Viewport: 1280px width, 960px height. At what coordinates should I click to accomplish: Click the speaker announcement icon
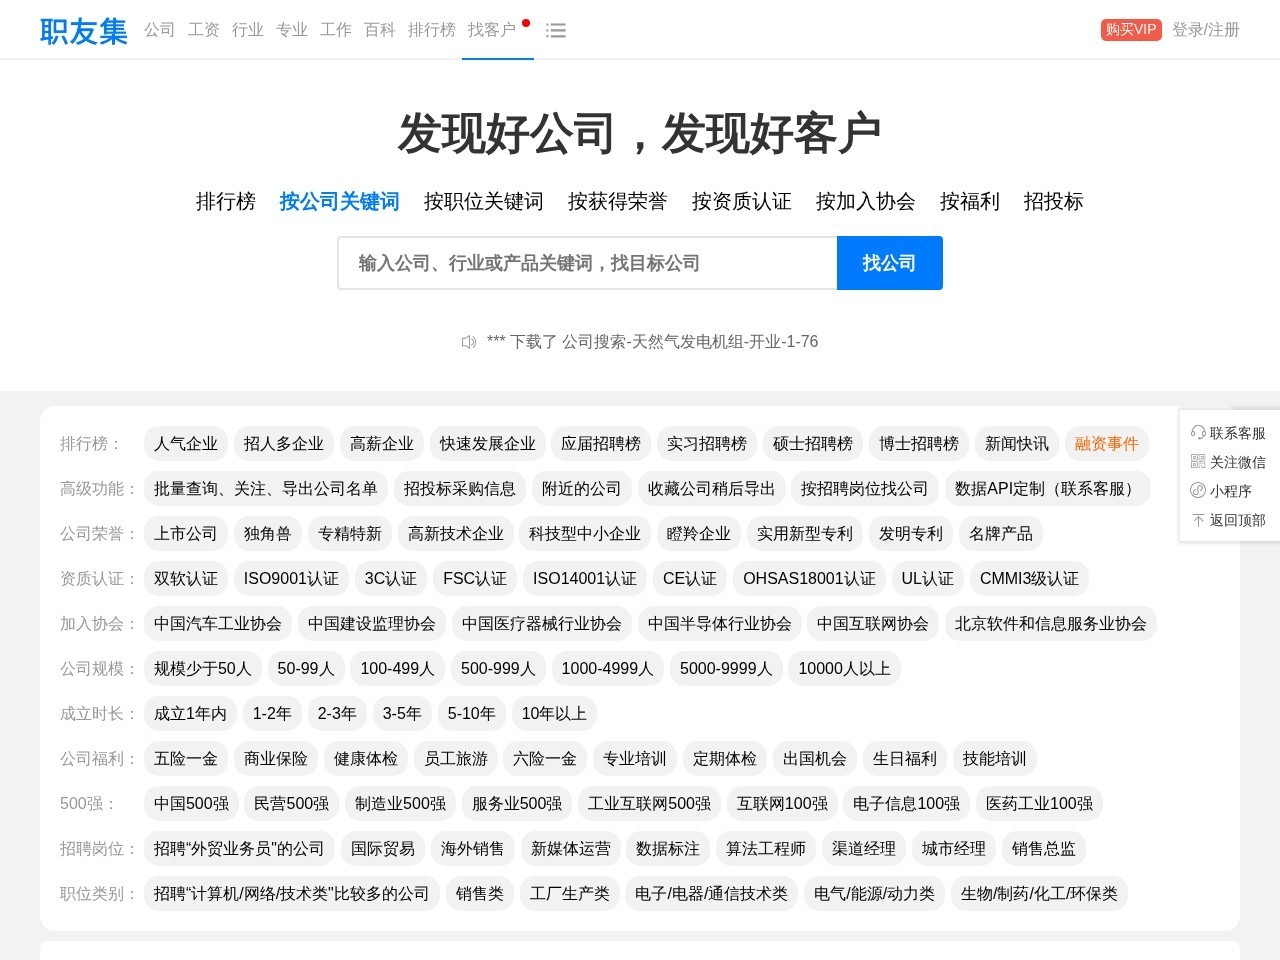coord(469,342)
